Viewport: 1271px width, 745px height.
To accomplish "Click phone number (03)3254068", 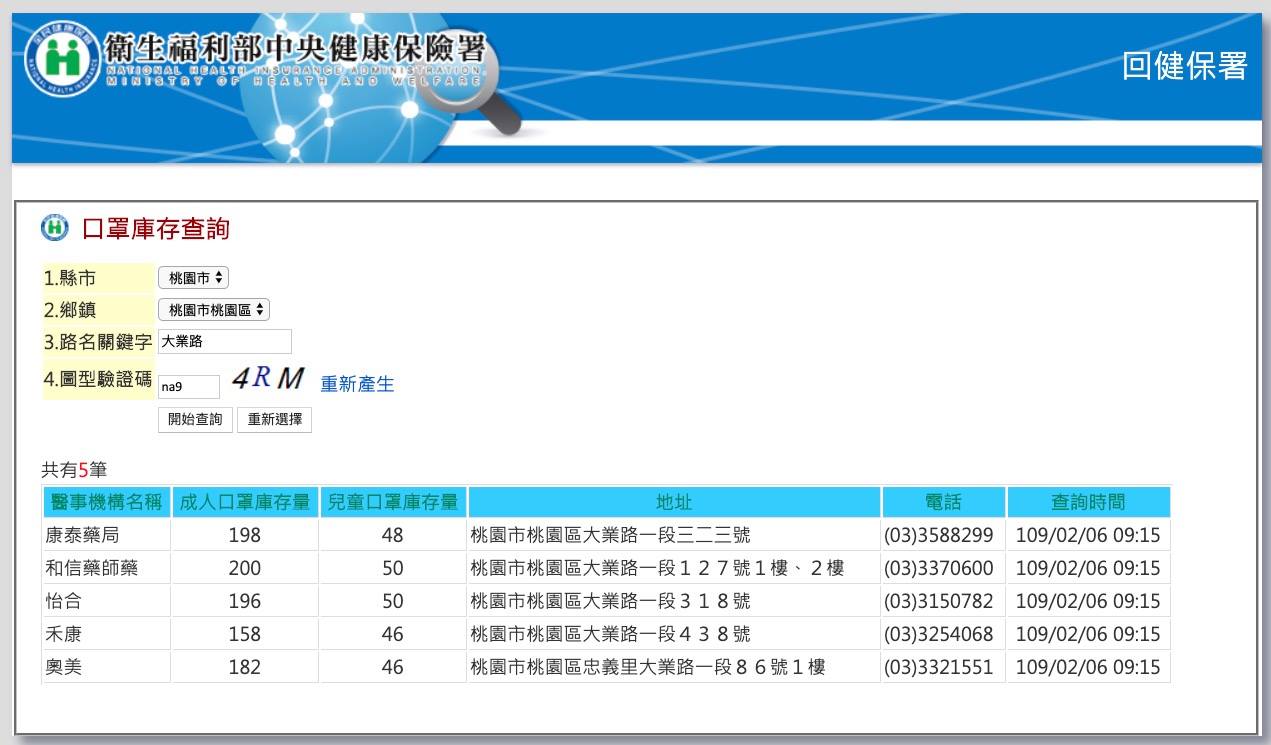I will tap(939, 634).
